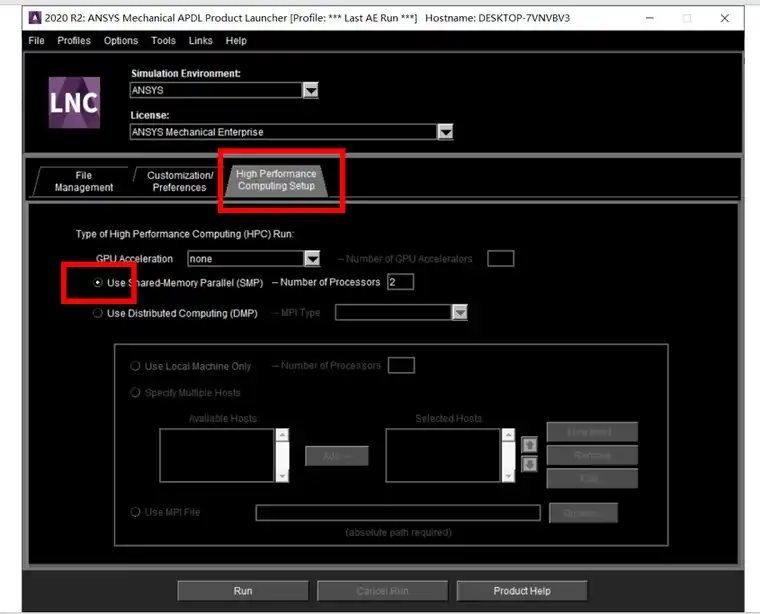Viewport: 760px width, 614px height.
Task: Click Selected Hosts scrollbar up arrow
Action: click(508, 435)
